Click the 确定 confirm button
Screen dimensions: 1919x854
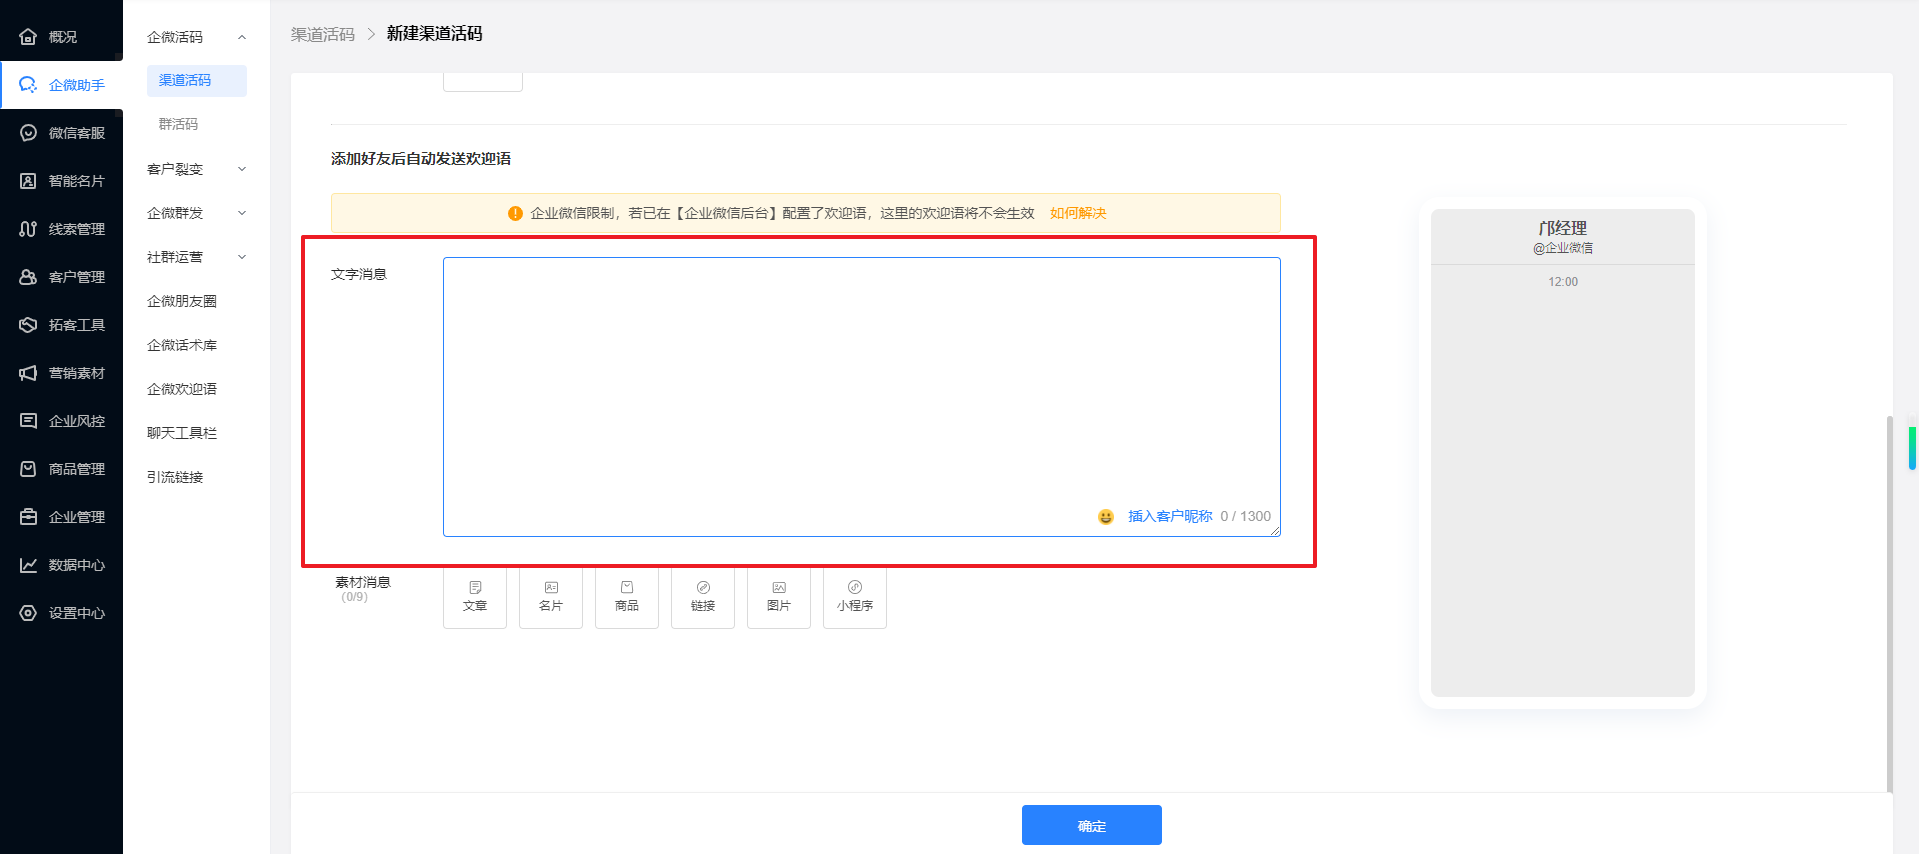click(x=1091, y=825)
